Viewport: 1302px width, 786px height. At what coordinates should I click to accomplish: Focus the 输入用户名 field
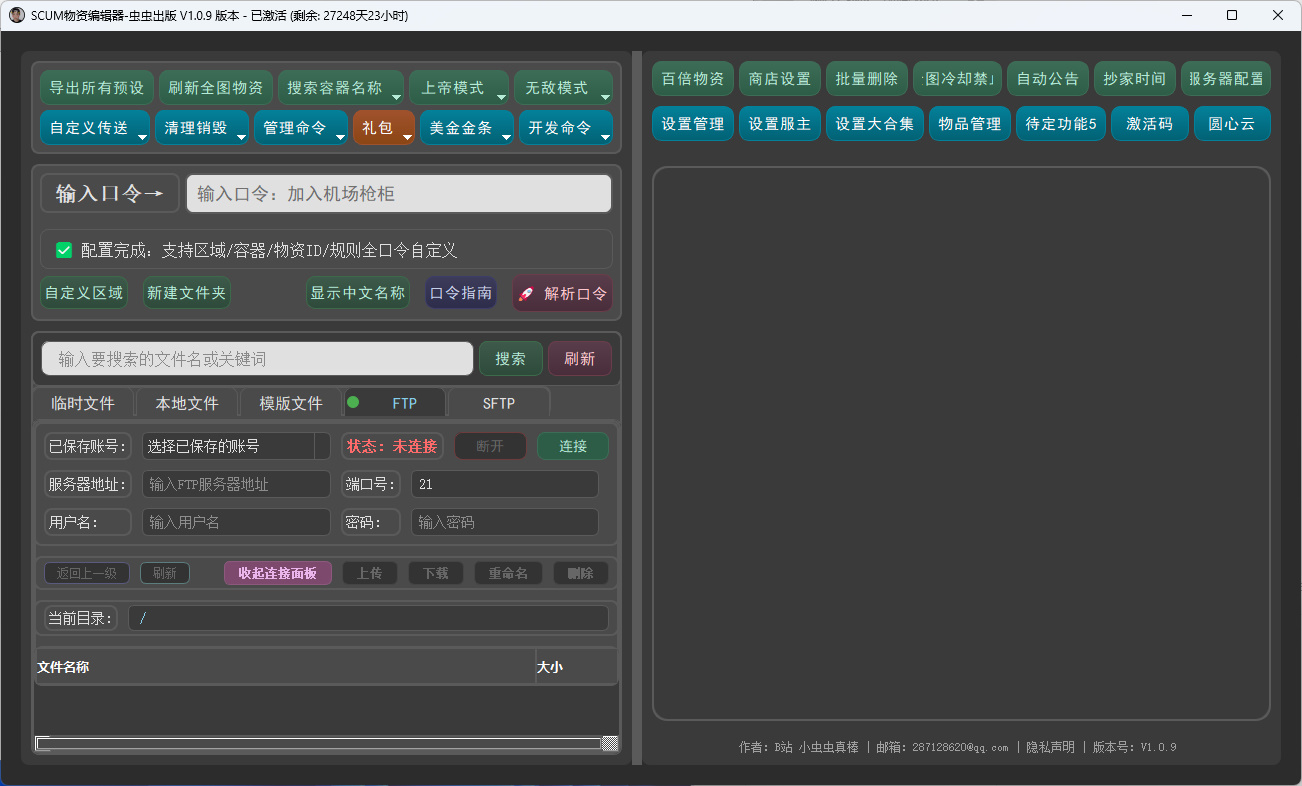[236, 522]
